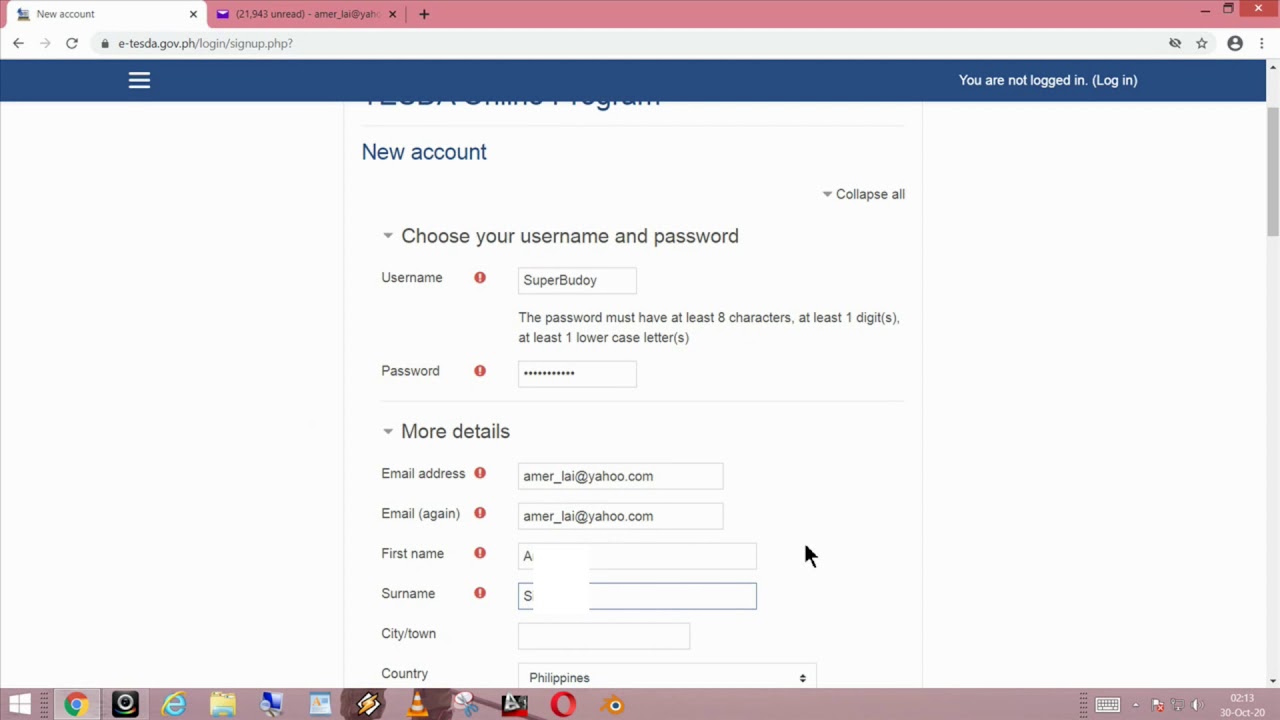Image resolution: width=1280 pixels, height=720 pixels.
Task: Open Winamp from the taskbar
Action: coord(368,704)
